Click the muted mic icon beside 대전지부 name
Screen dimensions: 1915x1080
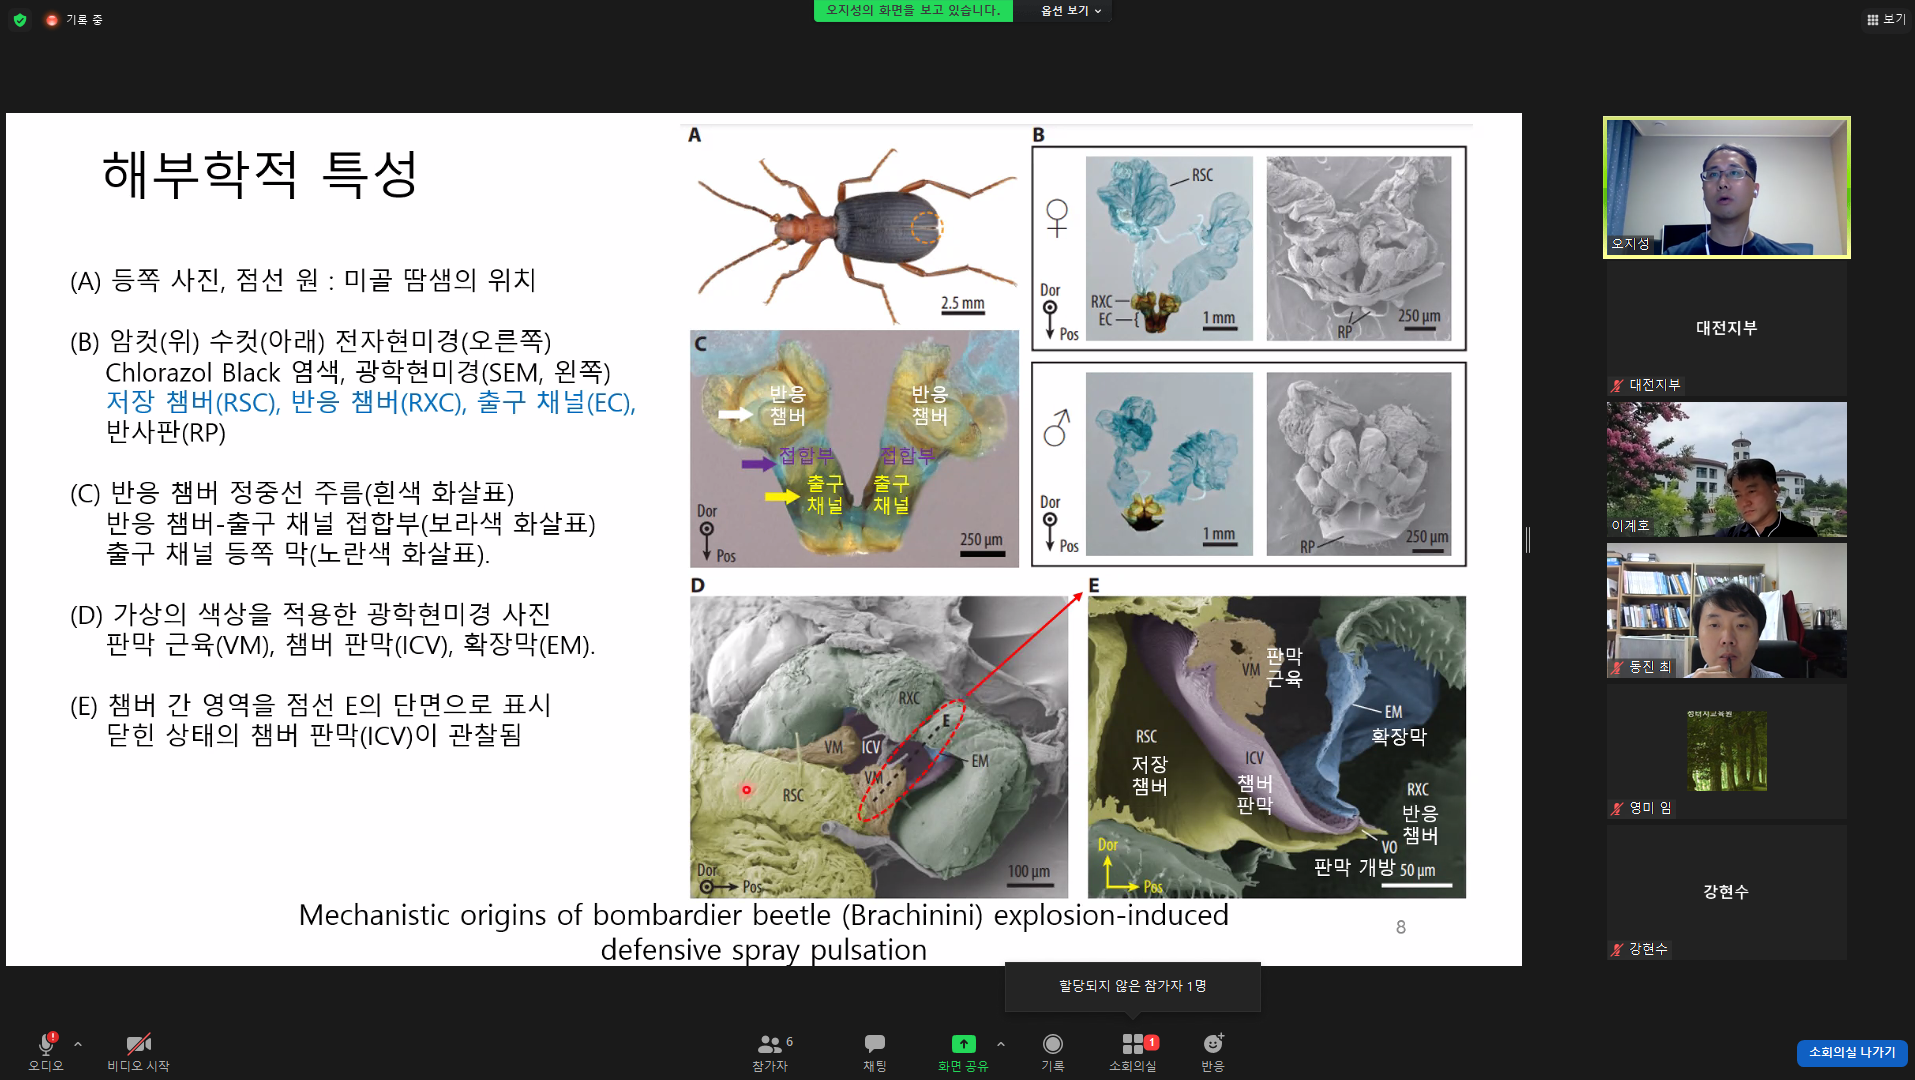point(1617,385)
